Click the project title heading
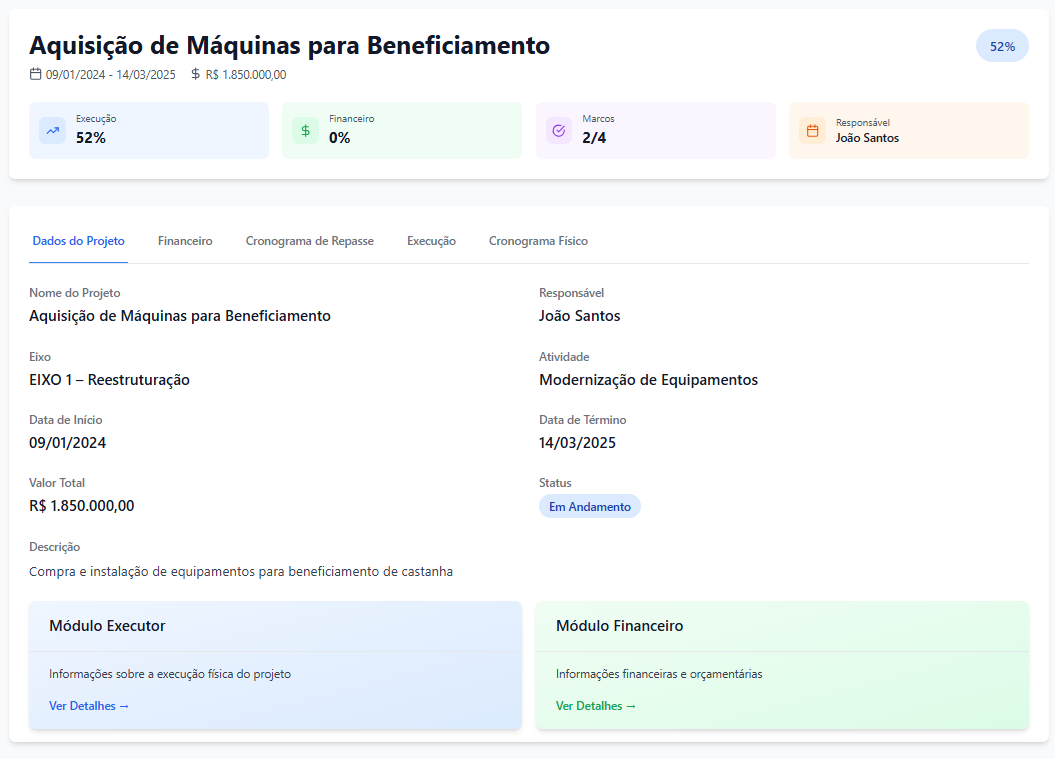The image size is (1055, 759). pyautogui.click(x=289, y=45)
